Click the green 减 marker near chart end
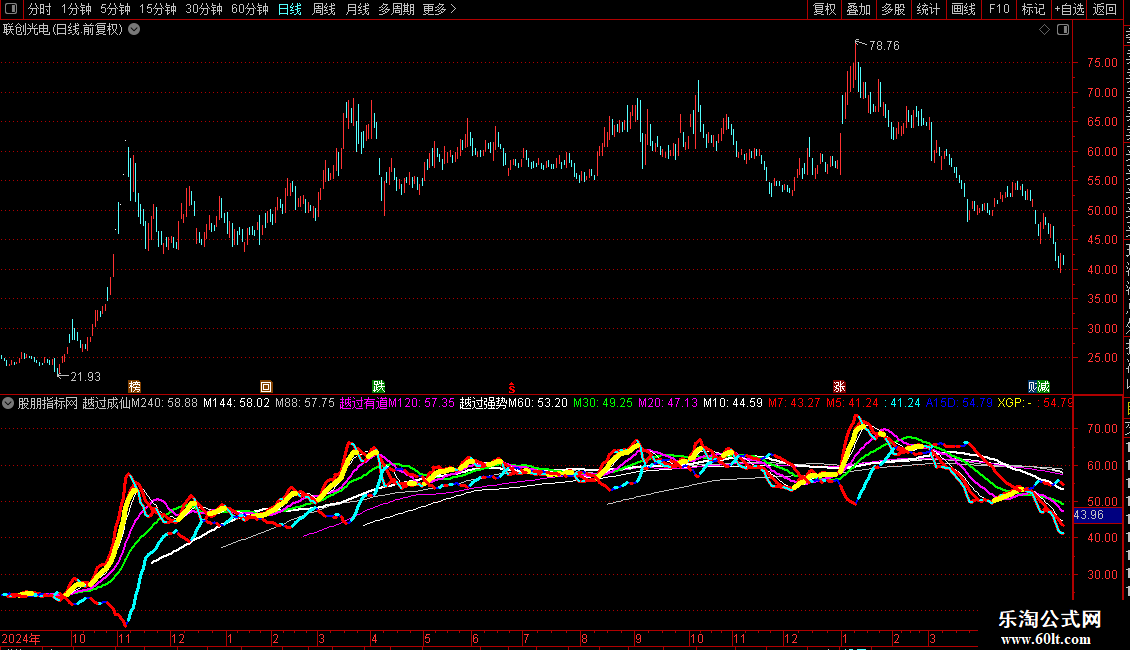 (x=1044, y=386)
